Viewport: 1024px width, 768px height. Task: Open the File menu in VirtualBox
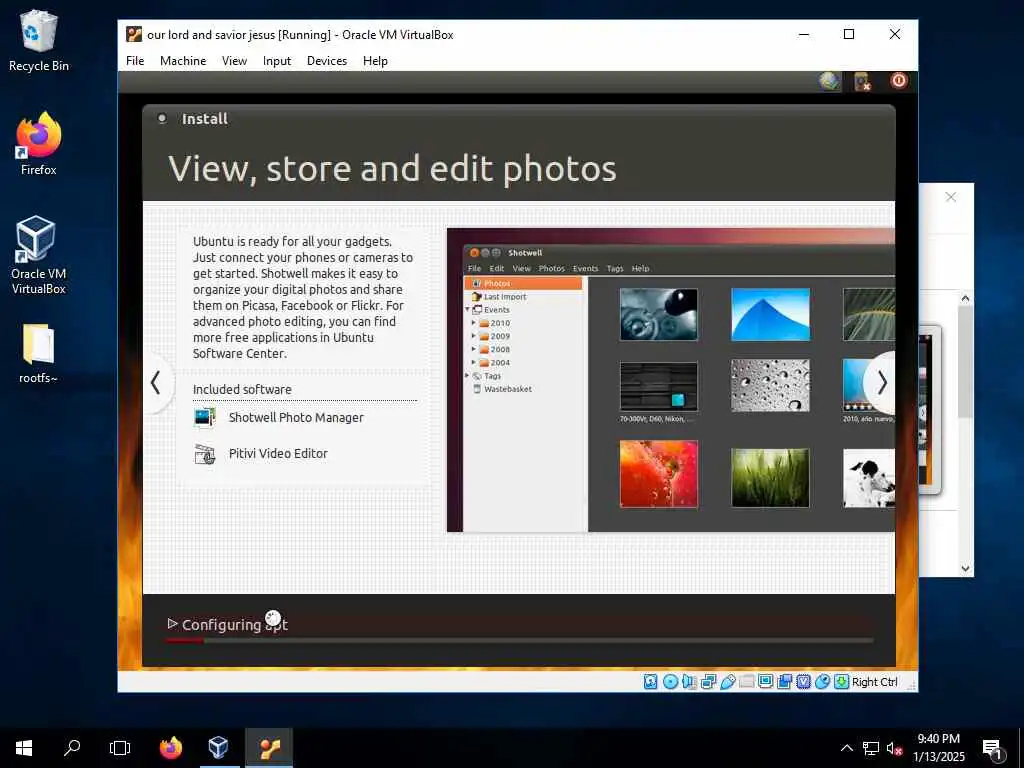tap(135, 61)
